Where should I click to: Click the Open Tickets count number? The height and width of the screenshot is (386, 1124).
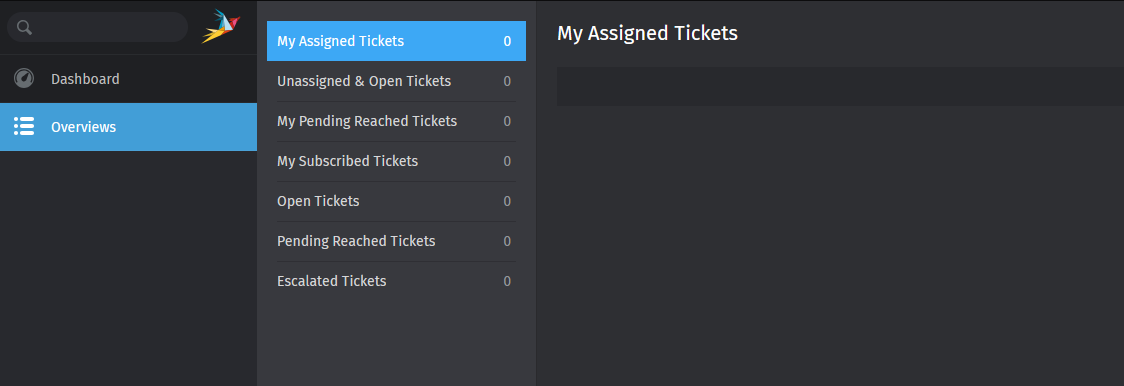[x=508, y=202]
